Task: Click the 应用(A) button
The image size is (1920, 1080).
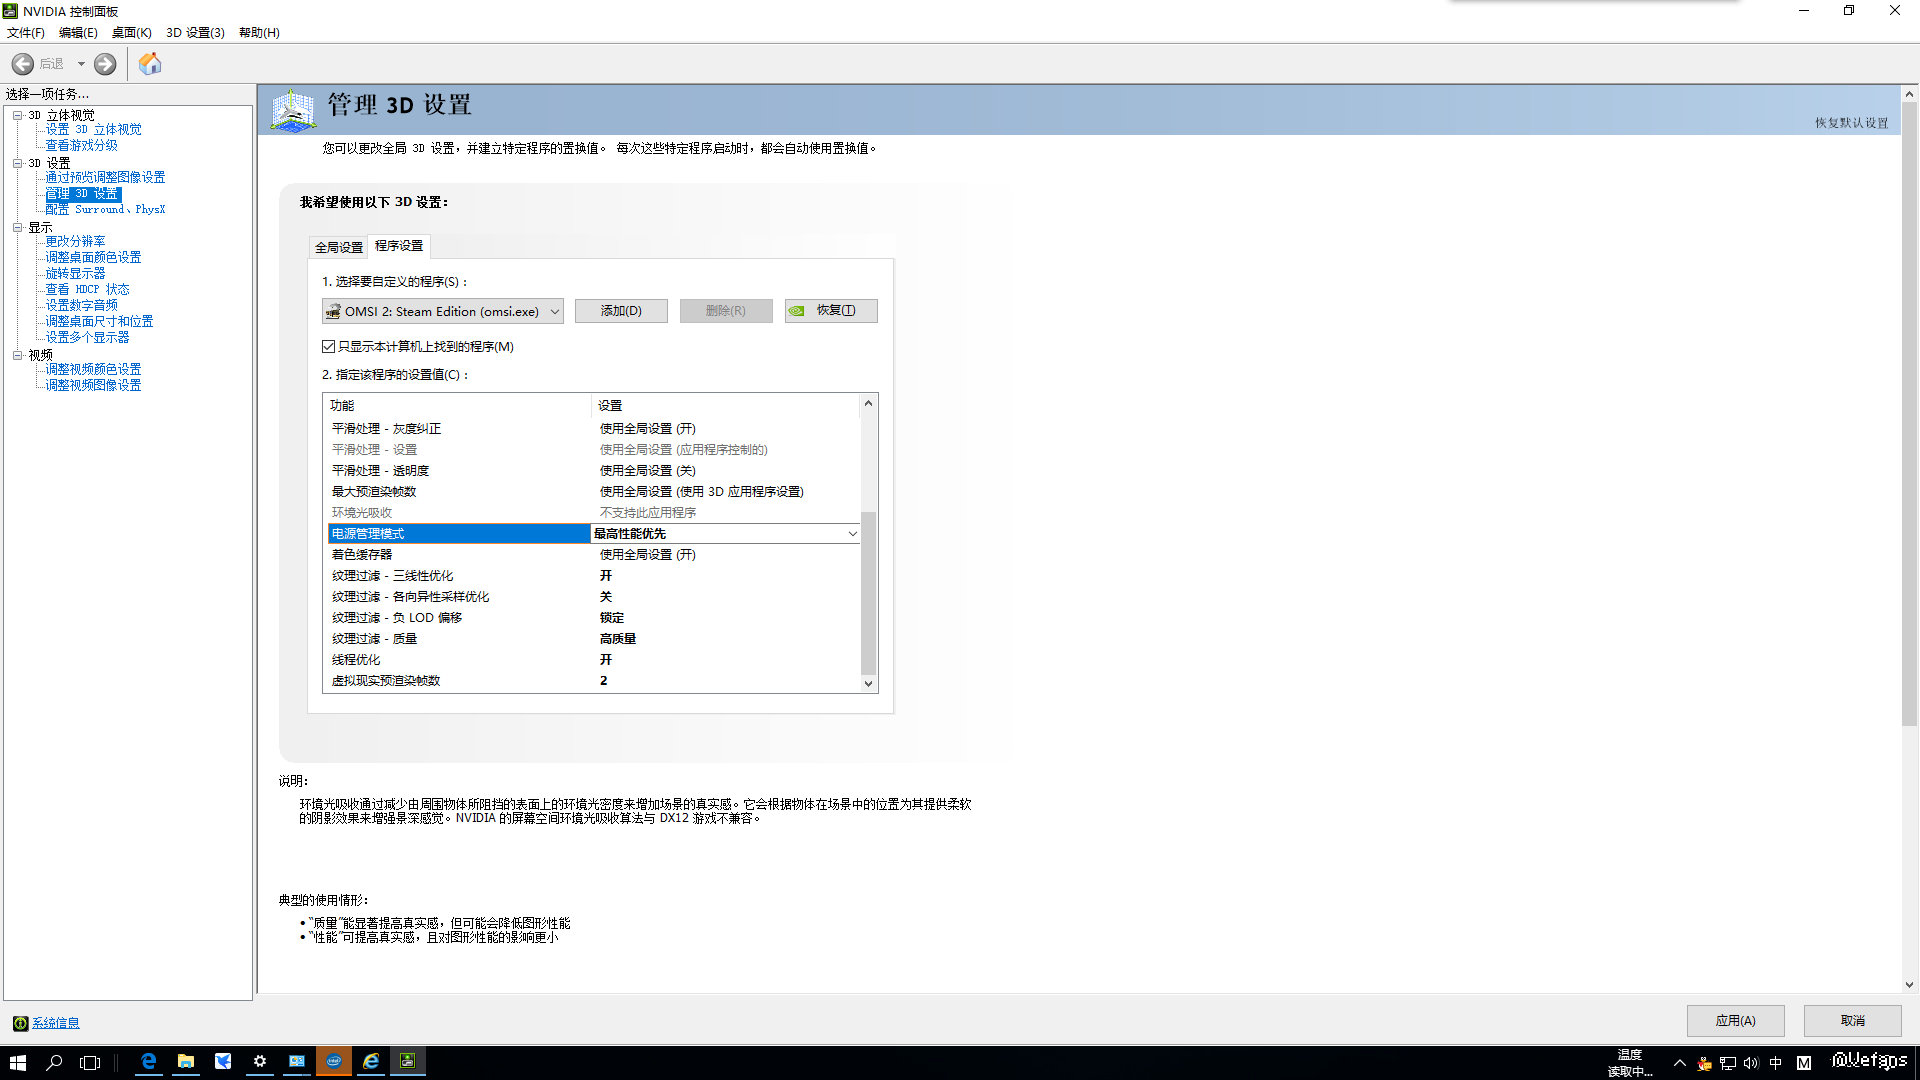Action: coord(1735,1020)
